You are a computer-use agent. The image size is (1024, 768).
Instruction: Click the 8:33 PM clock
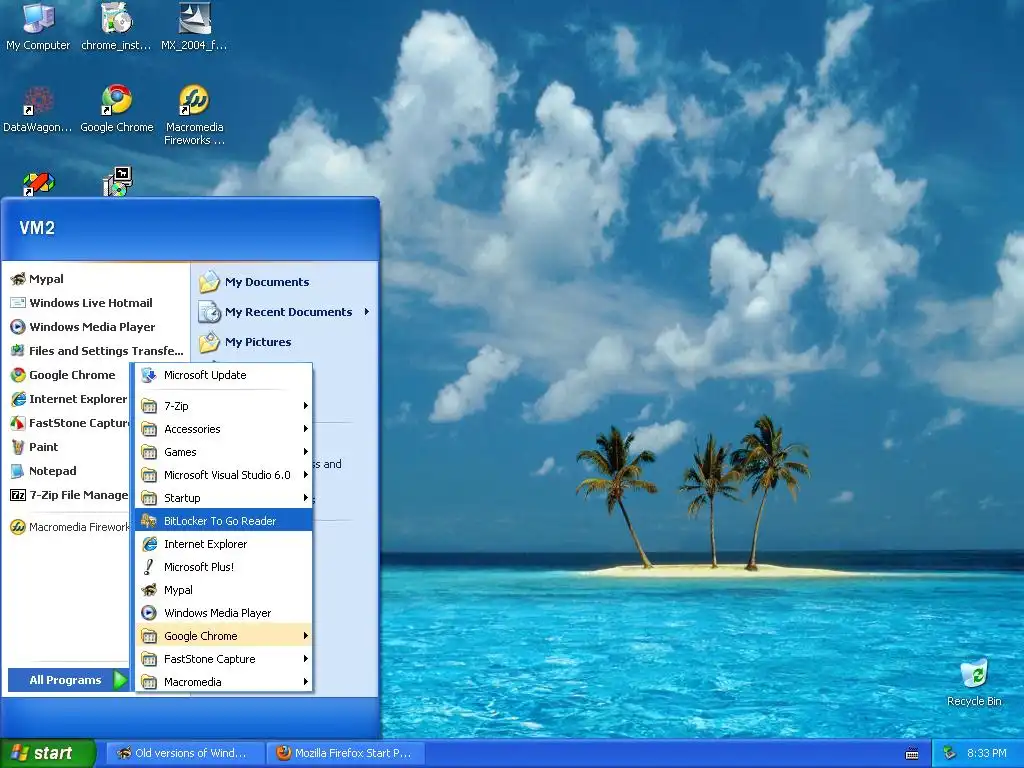click(986, 753)
